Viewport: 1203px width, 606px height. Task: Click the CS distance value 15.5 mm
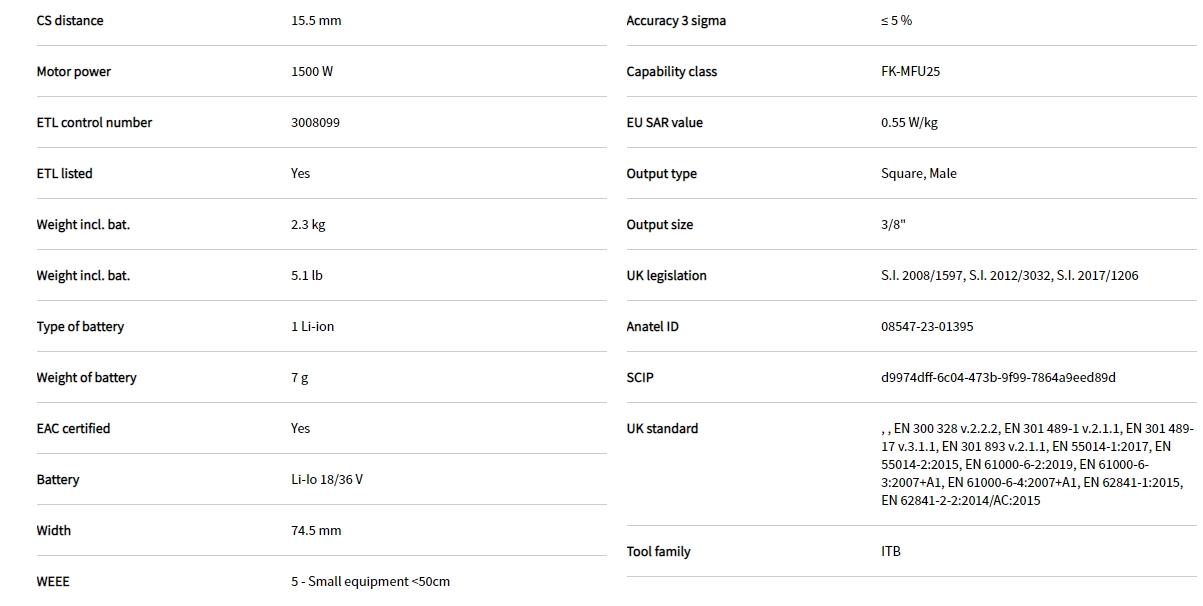(x=316, y=21)
